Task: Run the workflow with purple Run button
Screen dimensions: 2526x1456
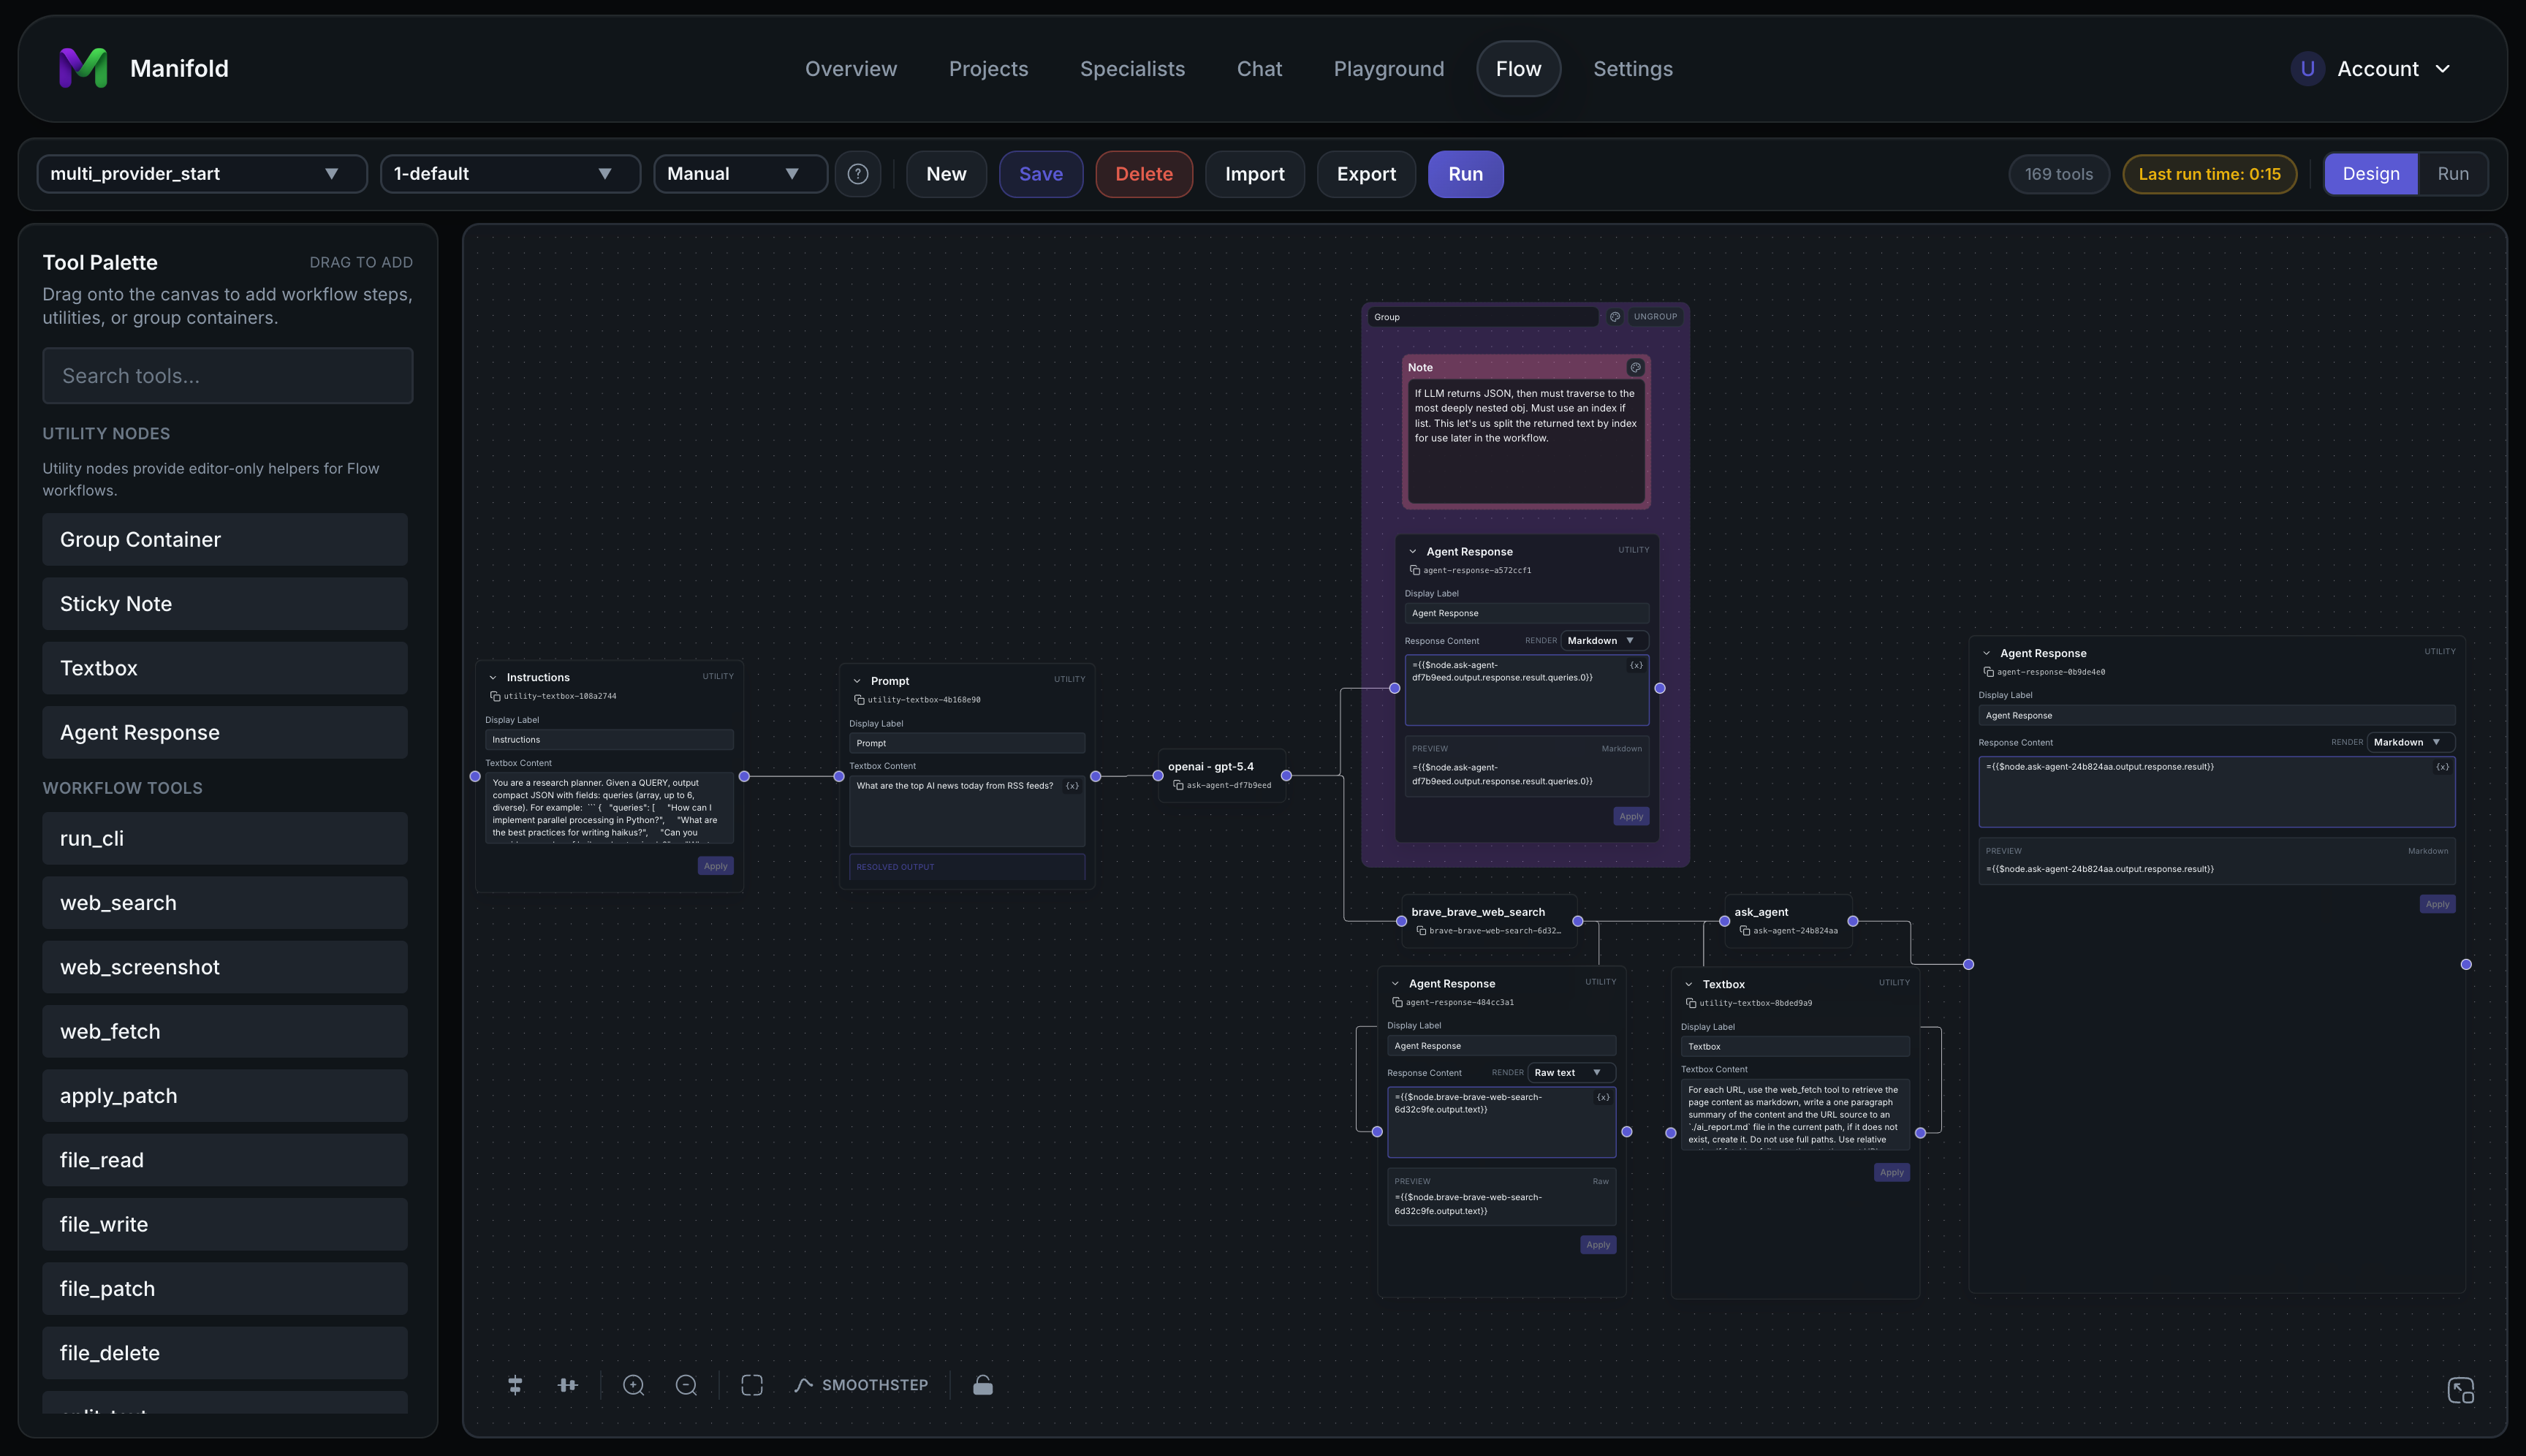Action: [x=1465, y=174]
